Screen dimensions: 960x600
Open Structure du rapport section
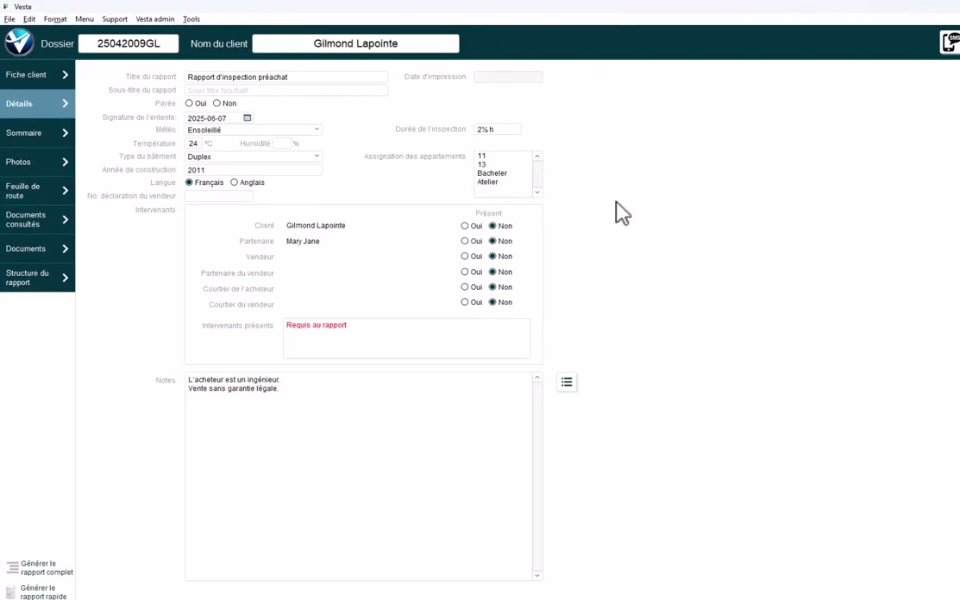click(x=37, y=278)
